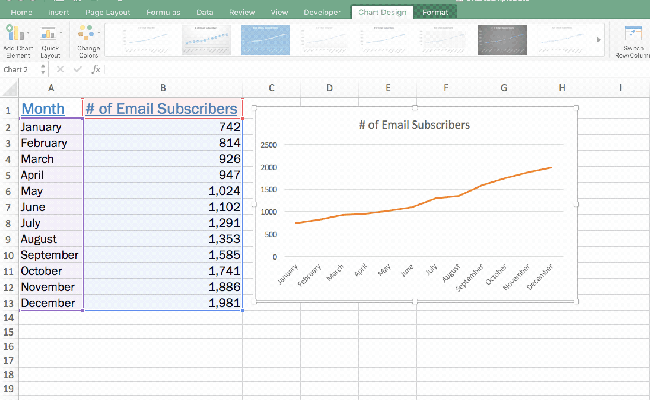Click the chart's right middle resize handle
650x400 pixels.
[576, 204]
